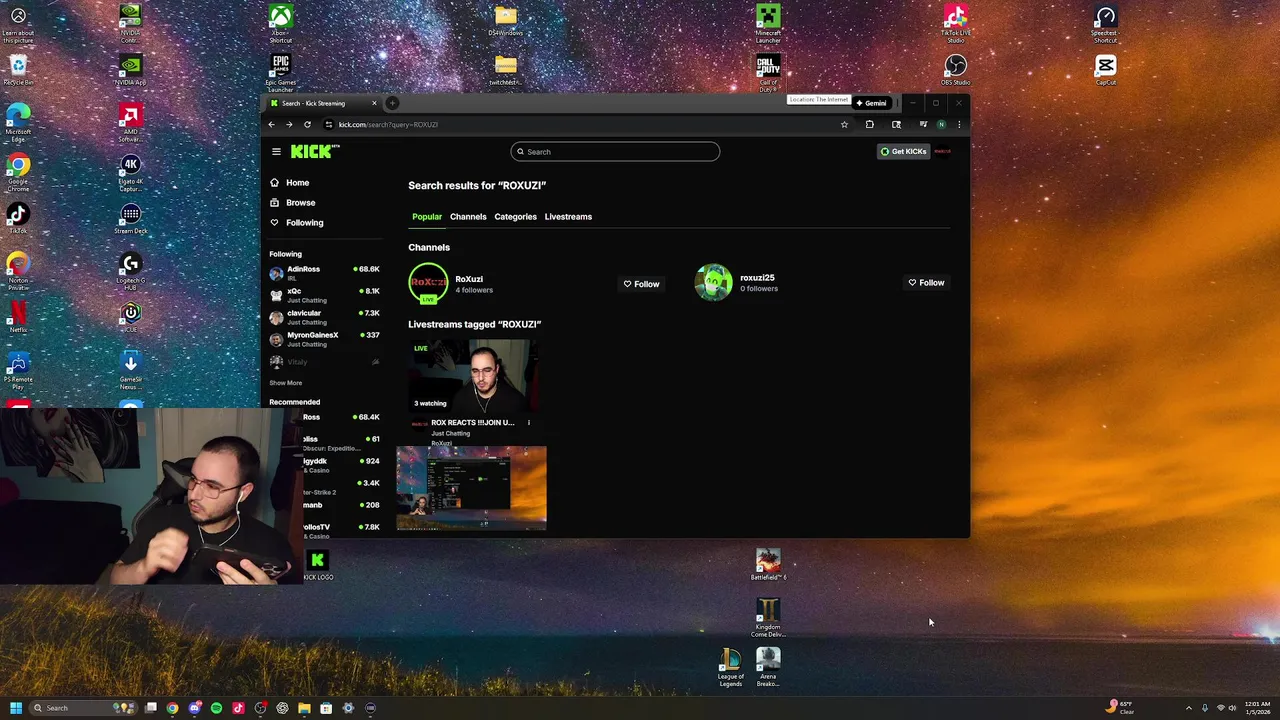Go back in Chrome

tap(271, 125)
